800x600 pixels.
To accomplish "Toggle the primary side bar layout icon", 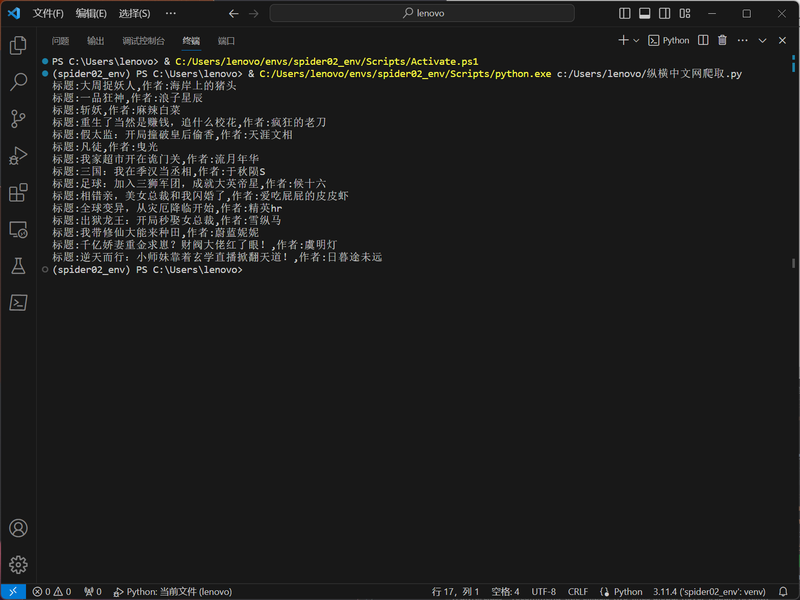I will coord(624,13).
